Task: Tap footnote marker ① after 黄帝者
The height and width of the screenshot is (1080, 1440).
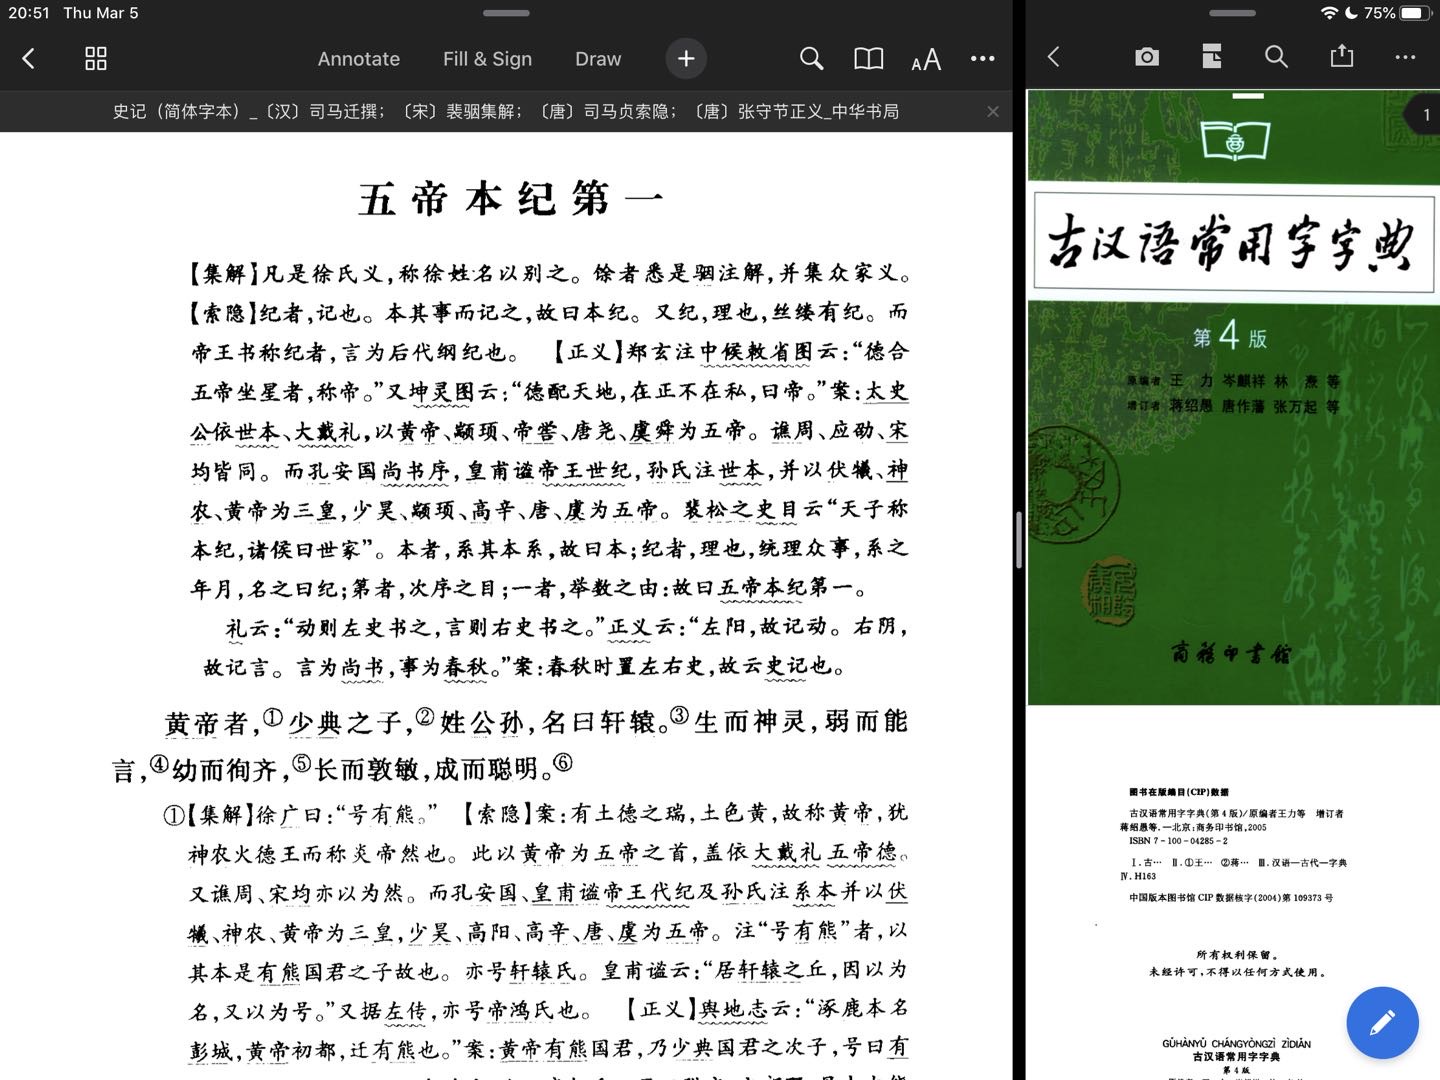Action: coord(273,717)
